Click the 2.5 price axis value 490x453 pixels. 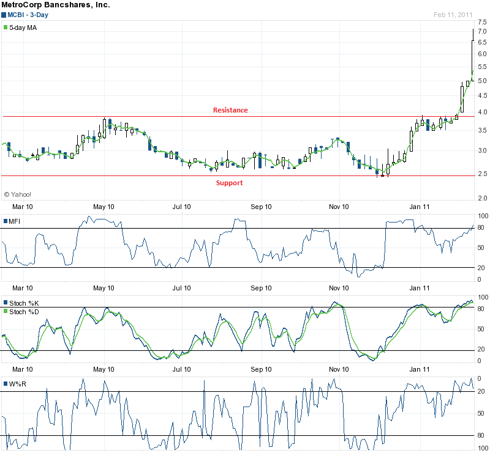[482, 174]
